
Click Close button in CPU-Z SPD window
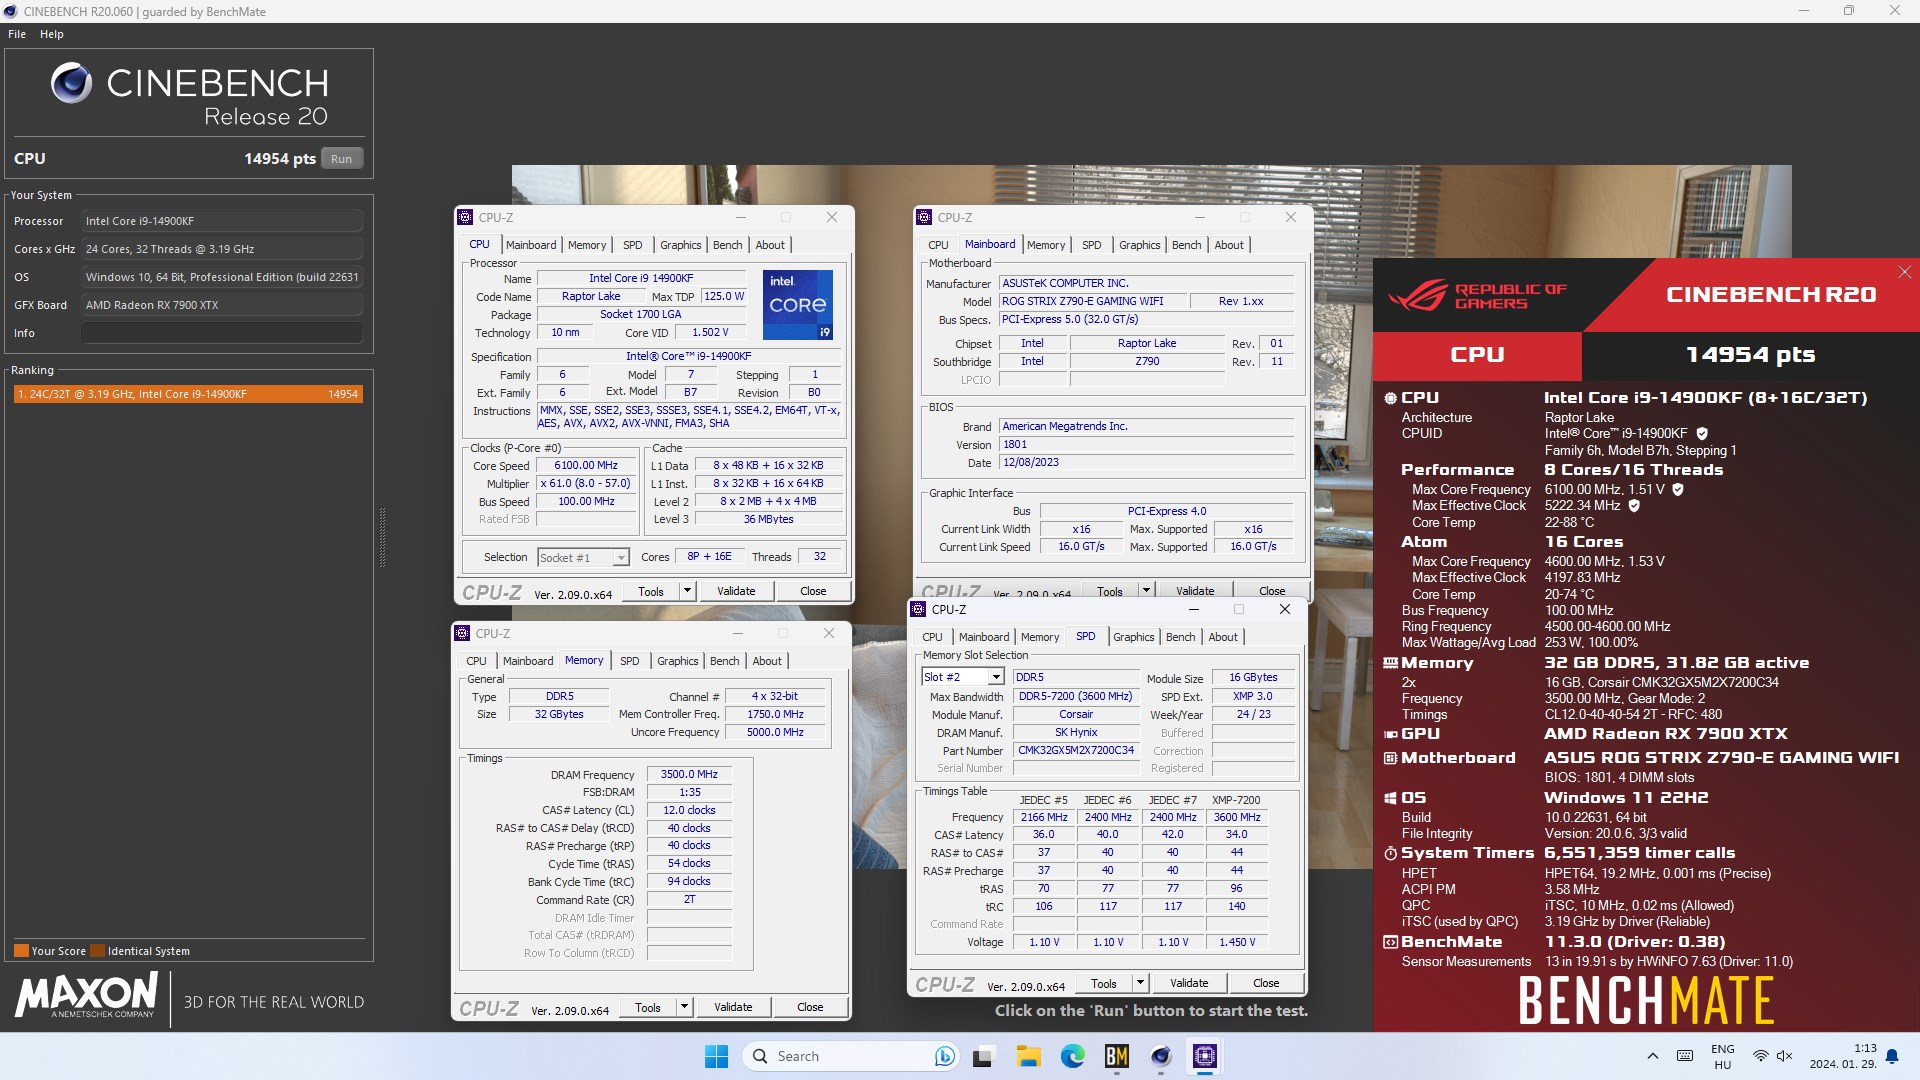[x=1266, y=983]
